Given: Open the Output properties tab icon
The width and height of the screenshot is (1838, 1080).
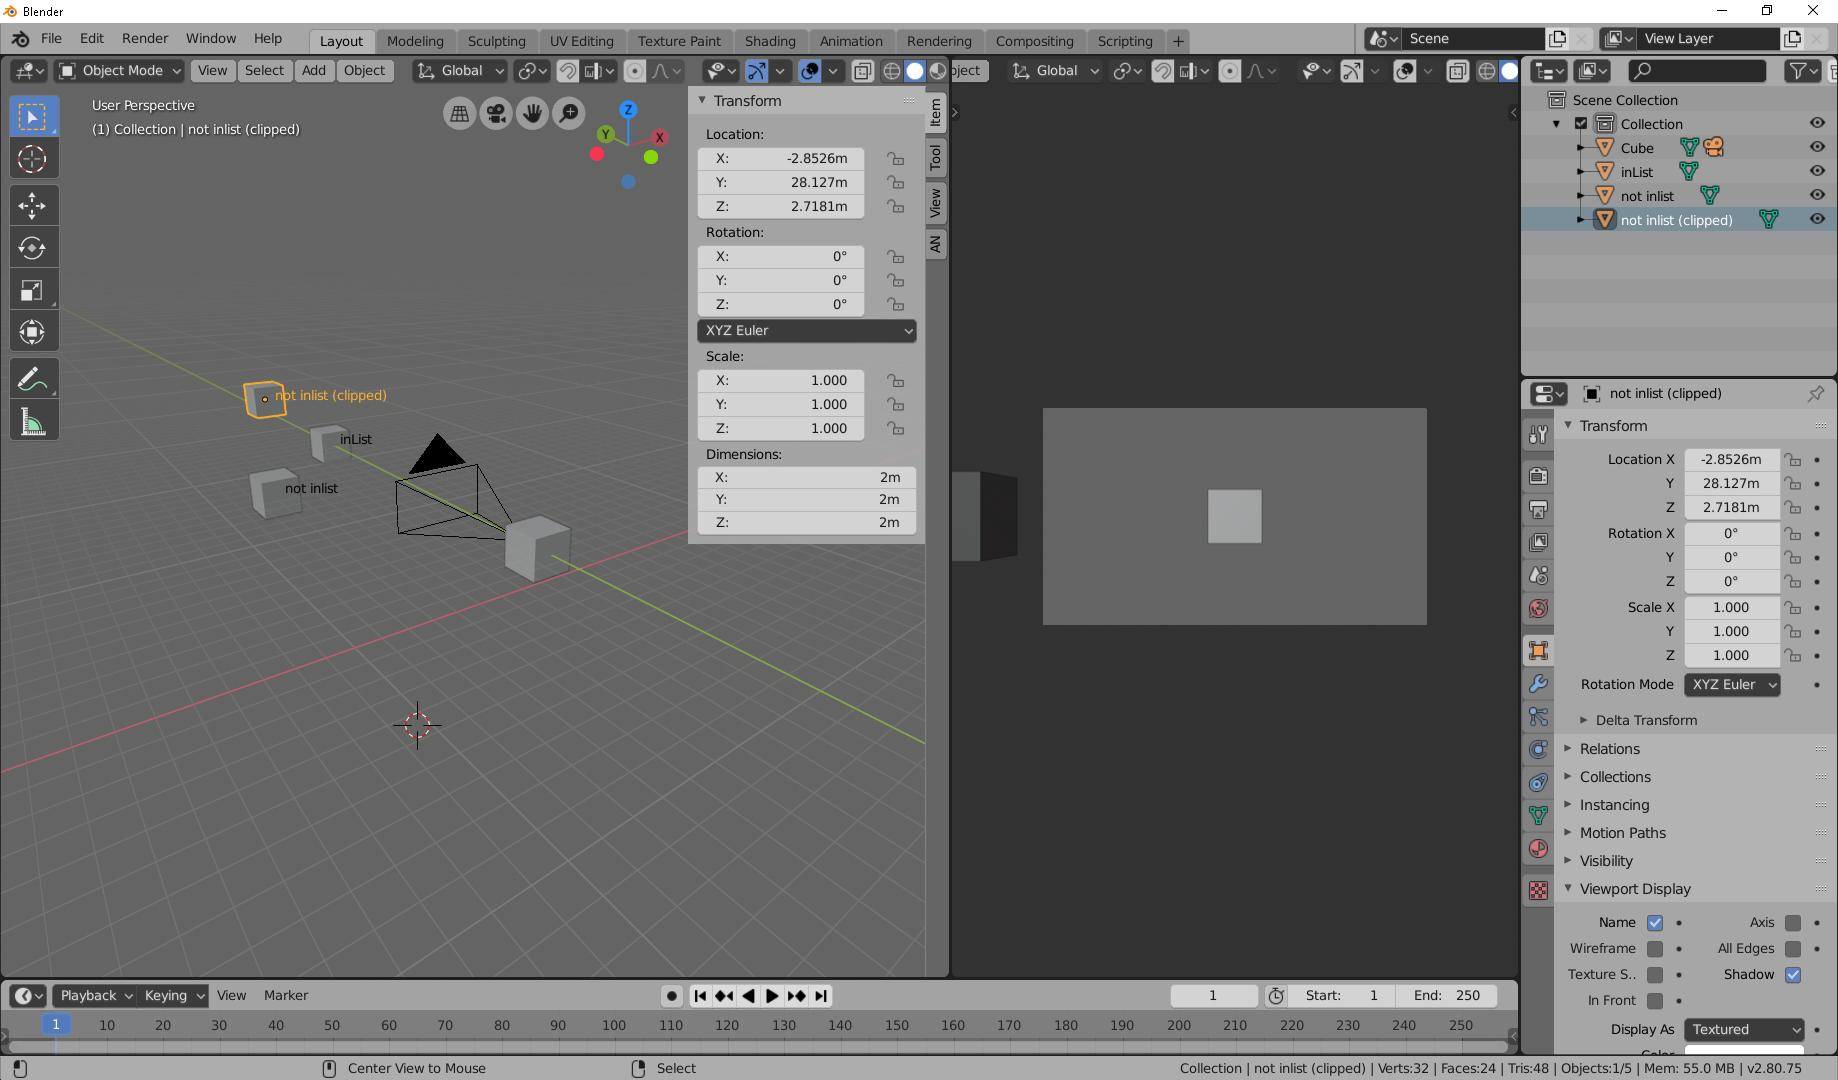Looking at the screenshot, I should tap(1538, 509).
